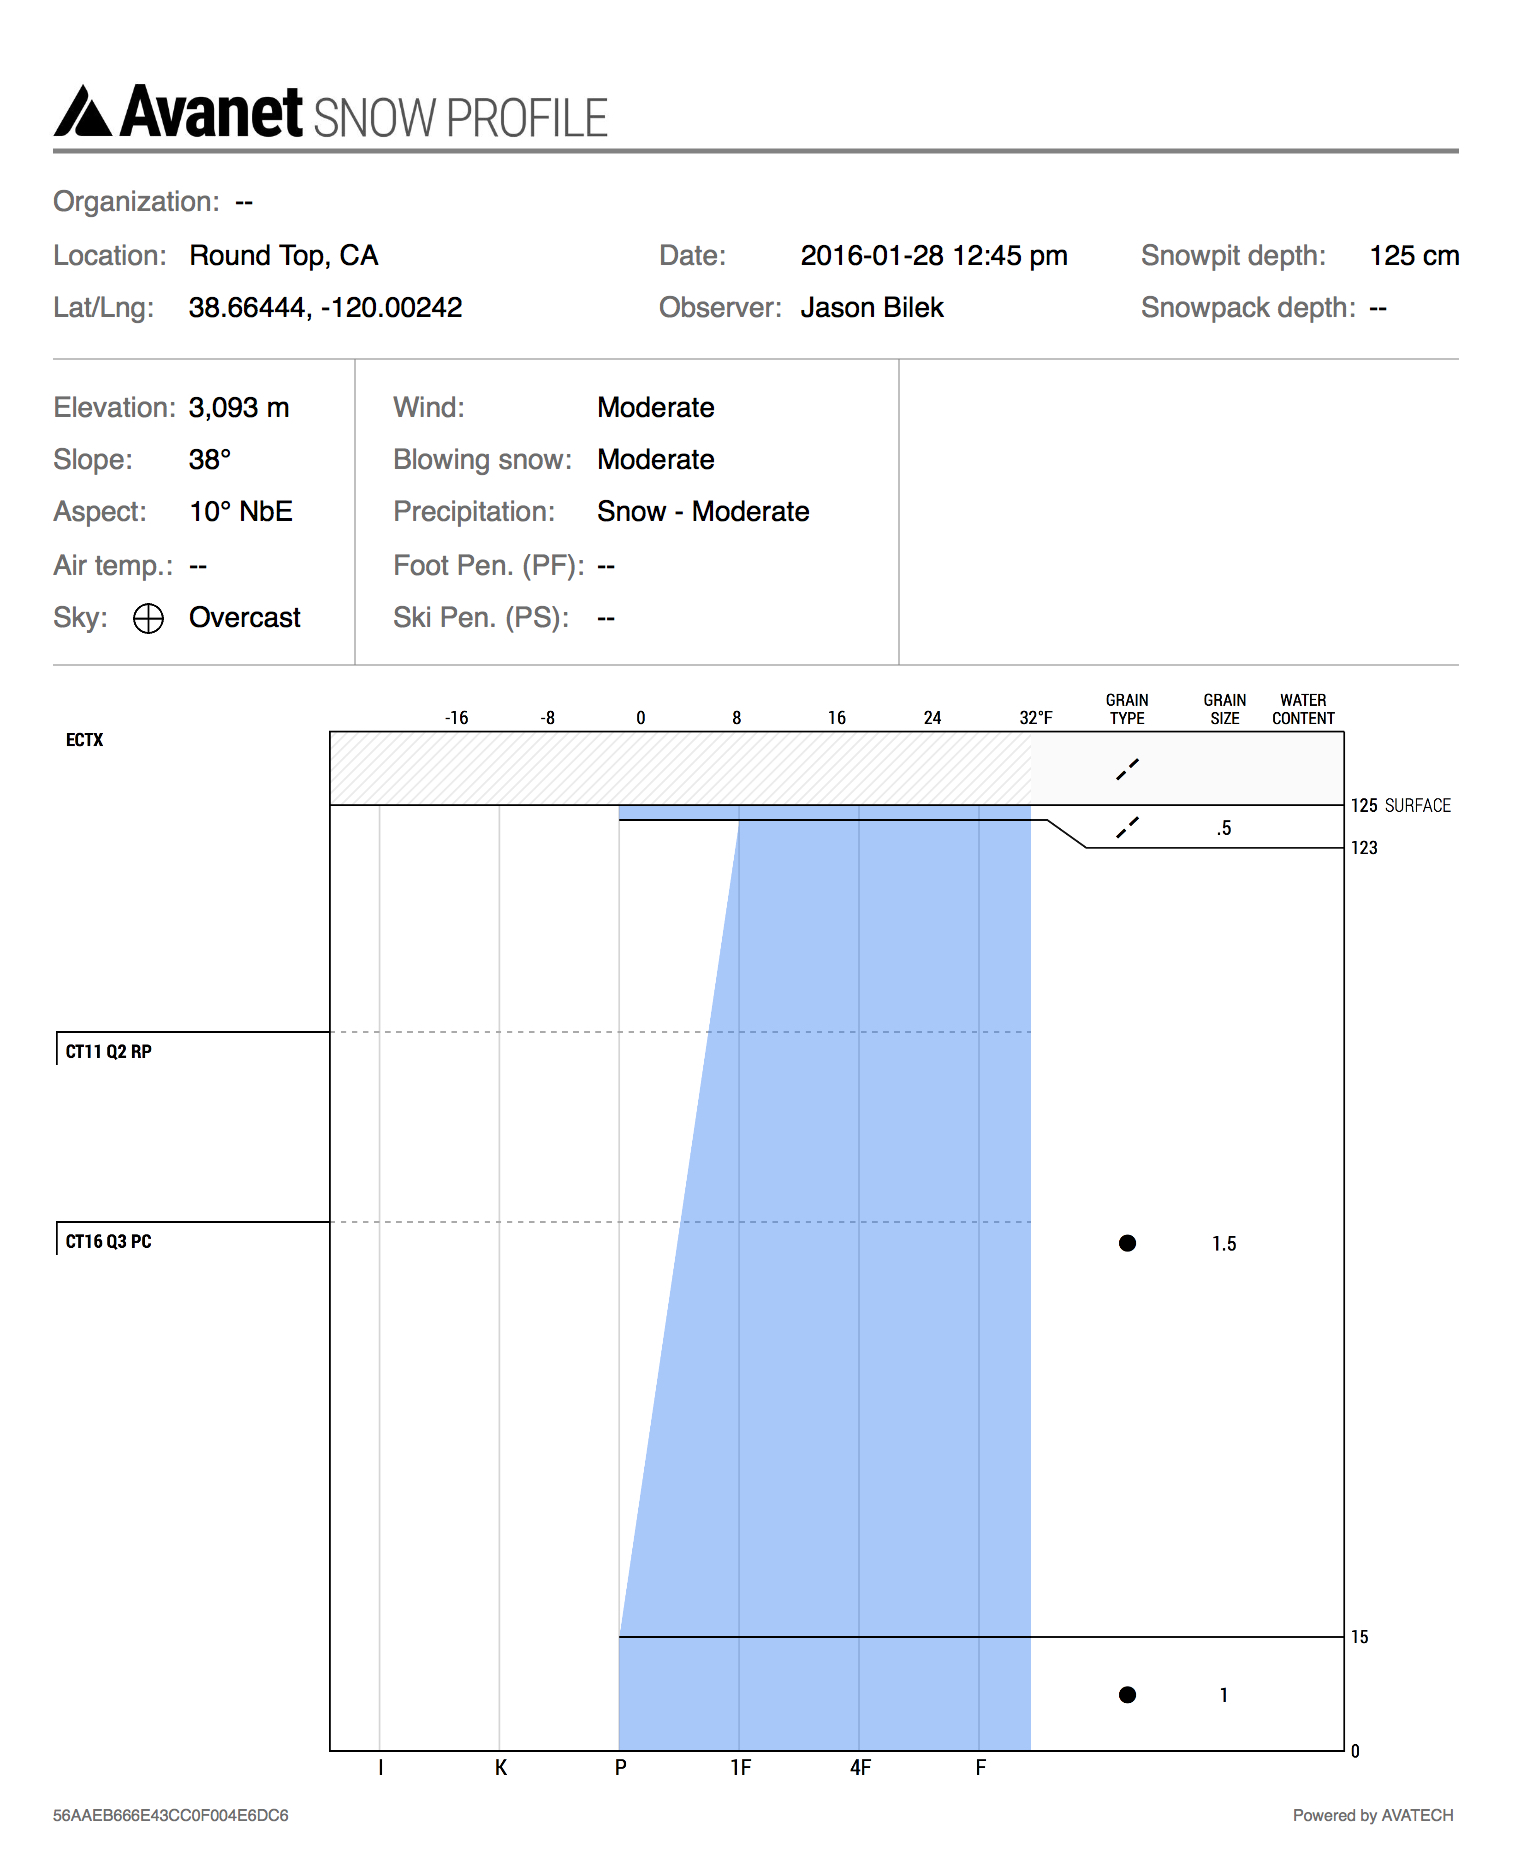Click the ECTX test label
Image resolution: width=1520 pixels, height=1860 pixels.
tap(84, 740)
